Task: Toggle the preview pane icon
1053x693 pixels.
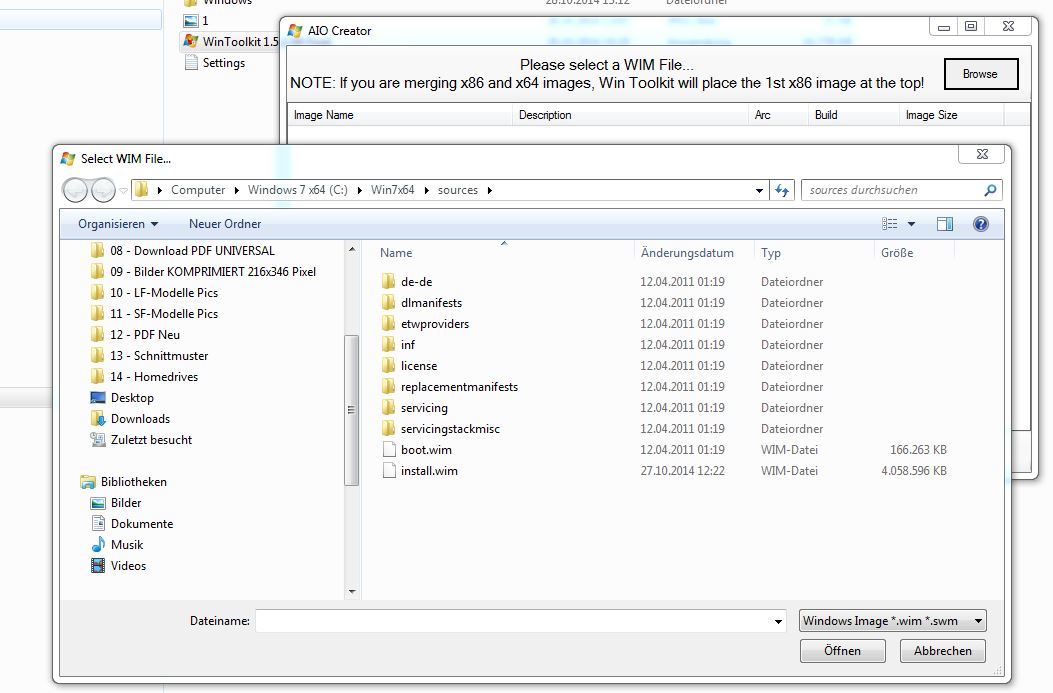Action: tap(945, 224)
